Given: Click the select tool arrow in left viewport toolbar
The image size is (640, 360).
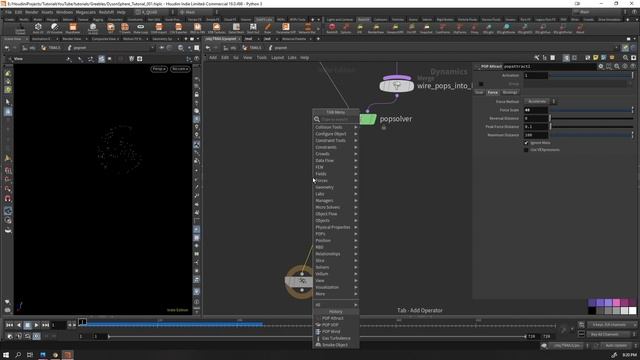Looking at the screenshot, I should pyautogui.click(x=8, y=102).
